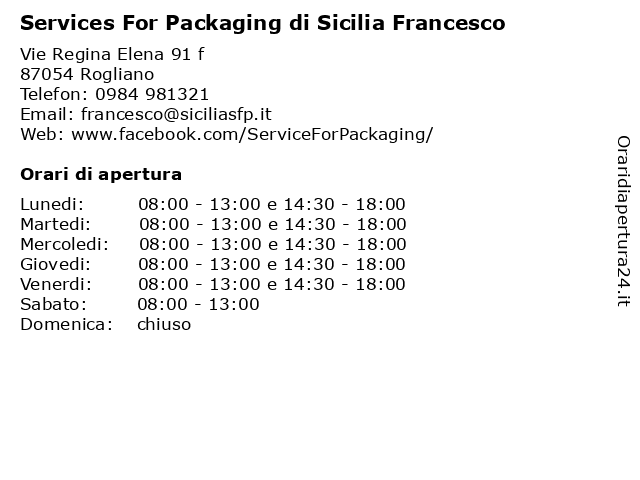Click the Mercoledi opening hours text
The image size is (640, 480).
[273, 244]
